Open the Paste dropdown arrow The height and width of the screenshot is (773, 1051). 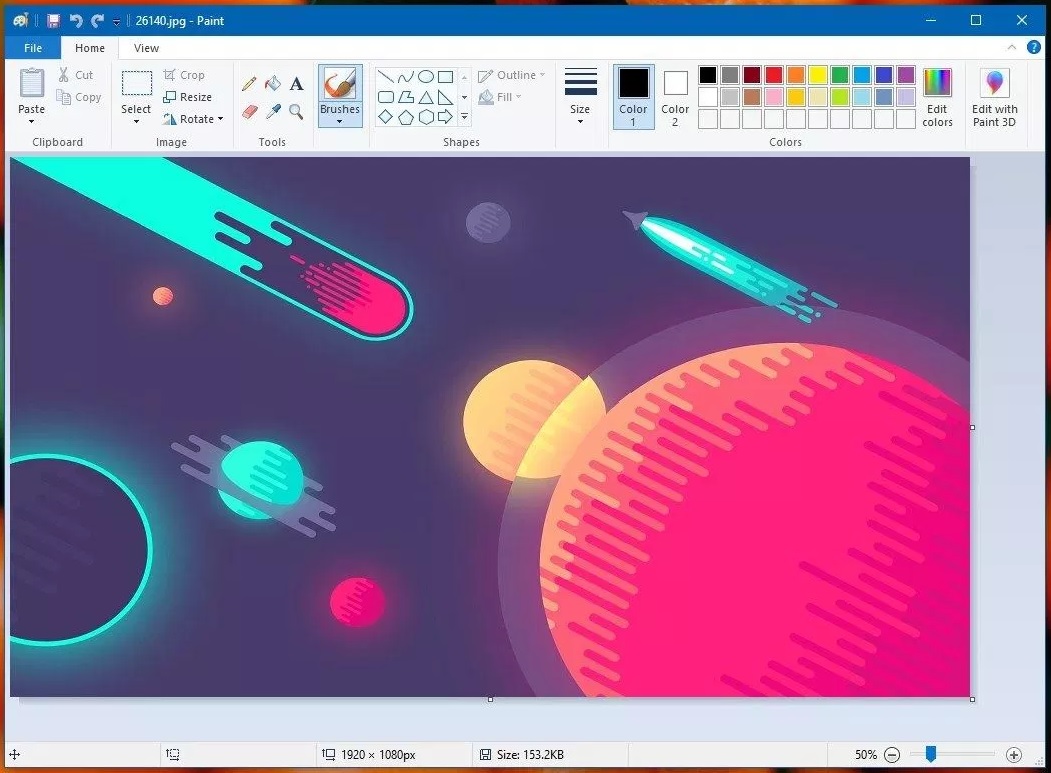[32, 122]
